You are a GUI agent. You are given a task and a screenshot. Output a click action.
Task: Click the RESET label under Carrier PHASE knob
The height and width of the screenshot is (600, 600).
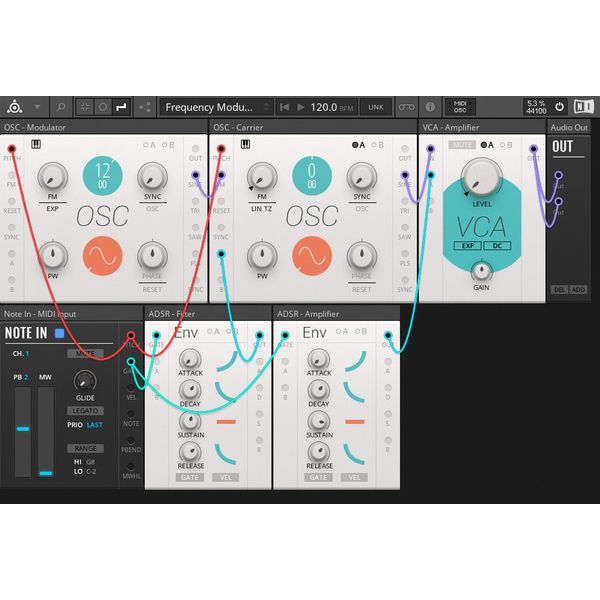(x=362, y=290)
